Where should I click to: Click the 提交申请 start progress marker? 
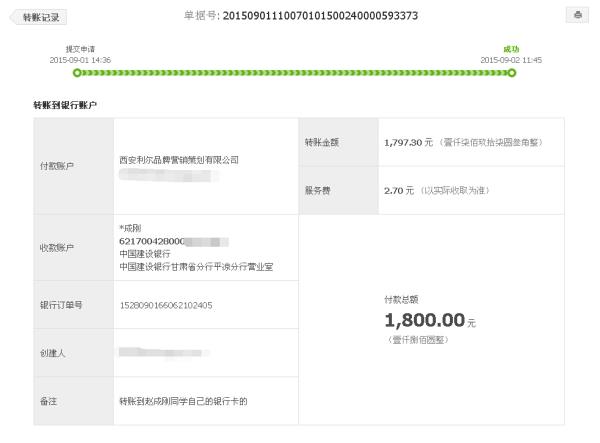point(77,73)
